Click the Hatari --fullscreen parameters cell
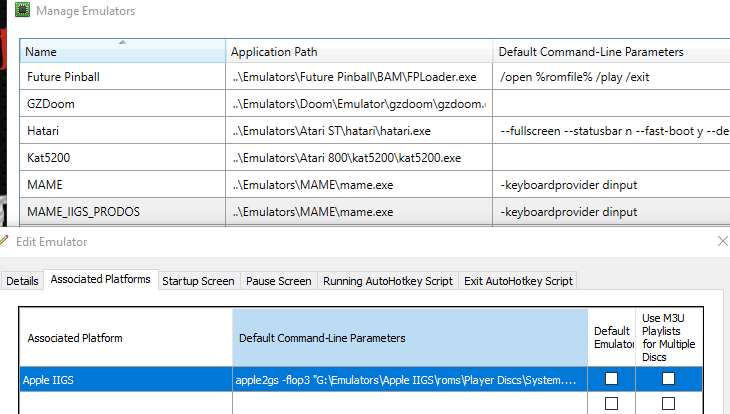This screenshot has width=730, height=414. coord(611,130)
